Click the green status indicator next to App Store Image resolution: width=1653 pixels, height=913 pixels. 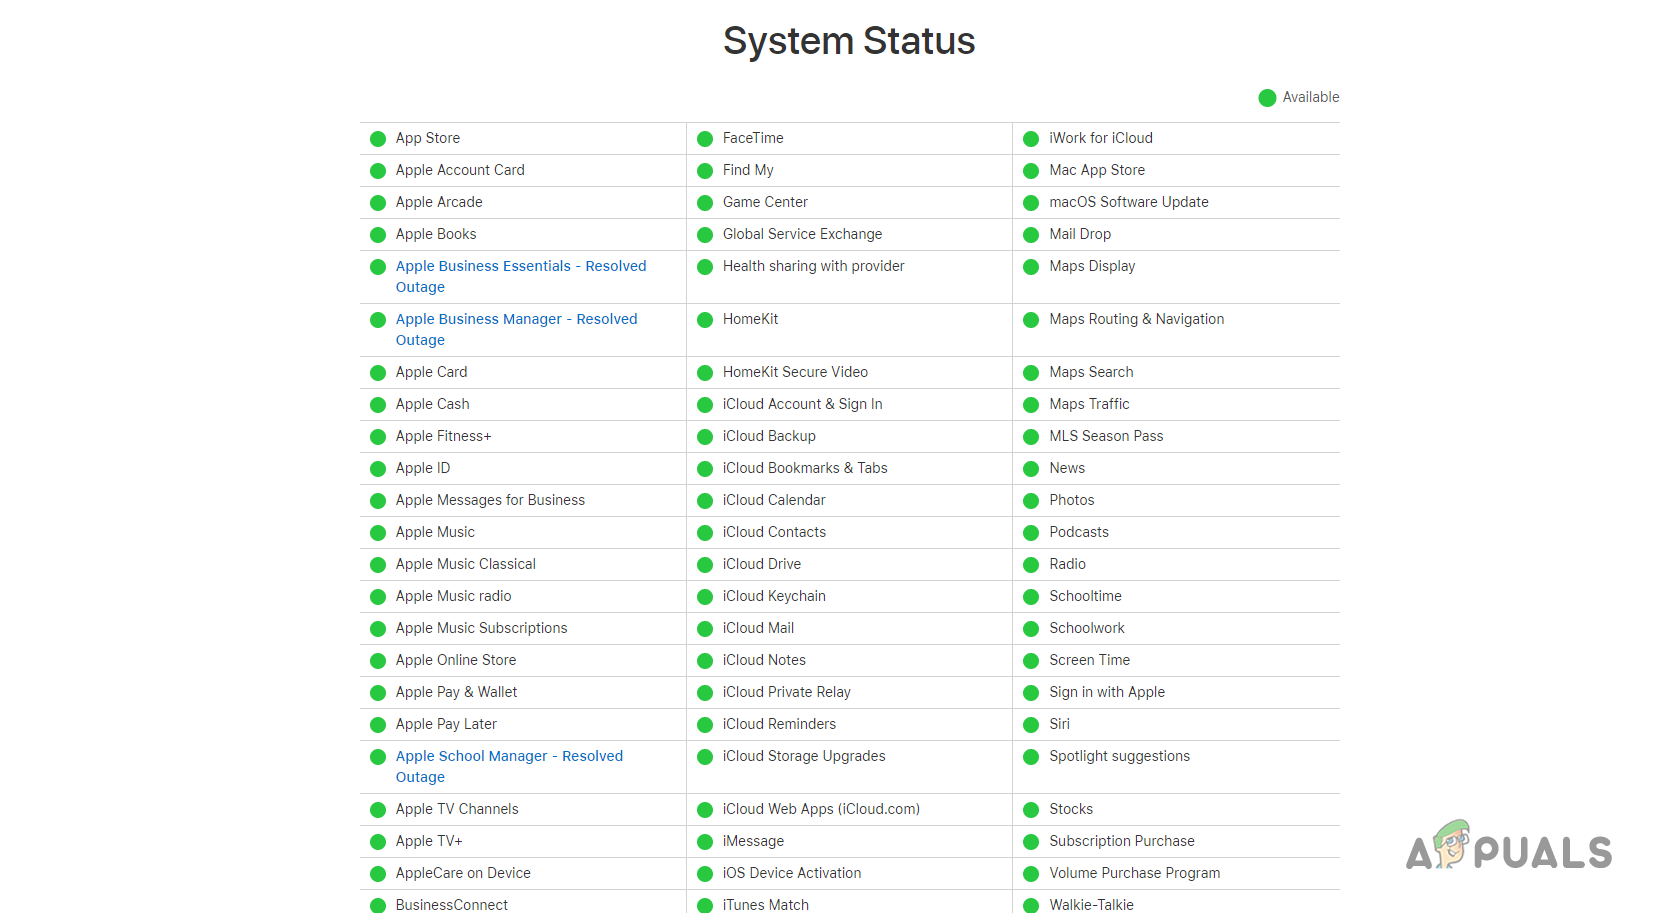tap(378, 138)
